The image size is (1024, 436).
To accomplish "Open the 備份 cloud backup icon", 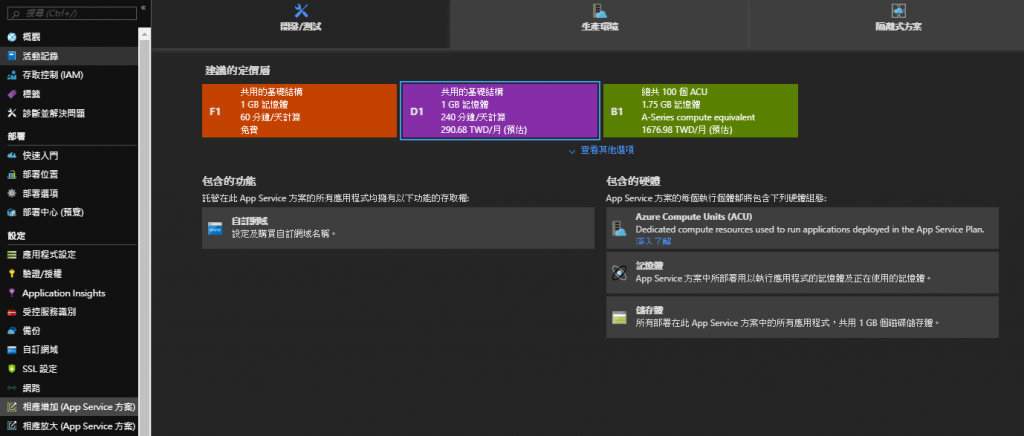I will [12, 331].
